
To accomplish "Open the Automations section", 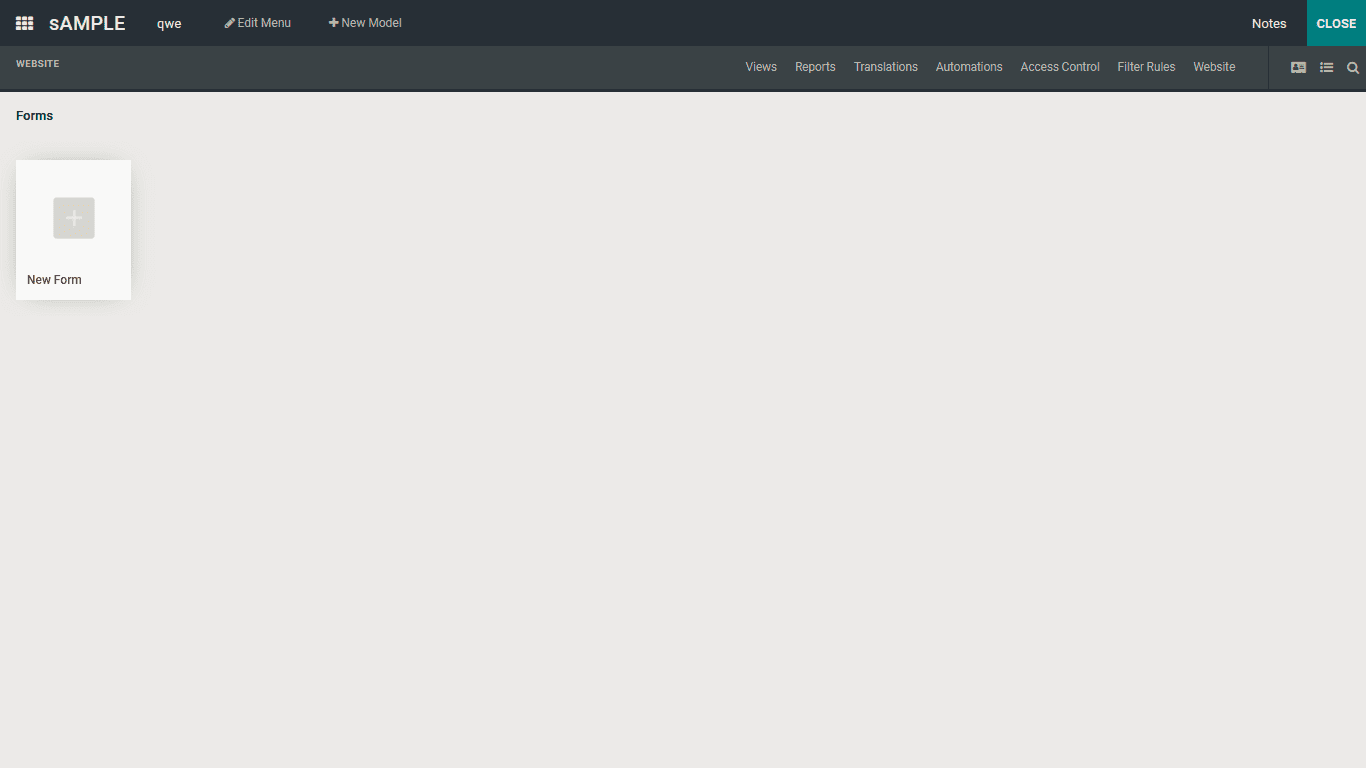I will 968,67.
